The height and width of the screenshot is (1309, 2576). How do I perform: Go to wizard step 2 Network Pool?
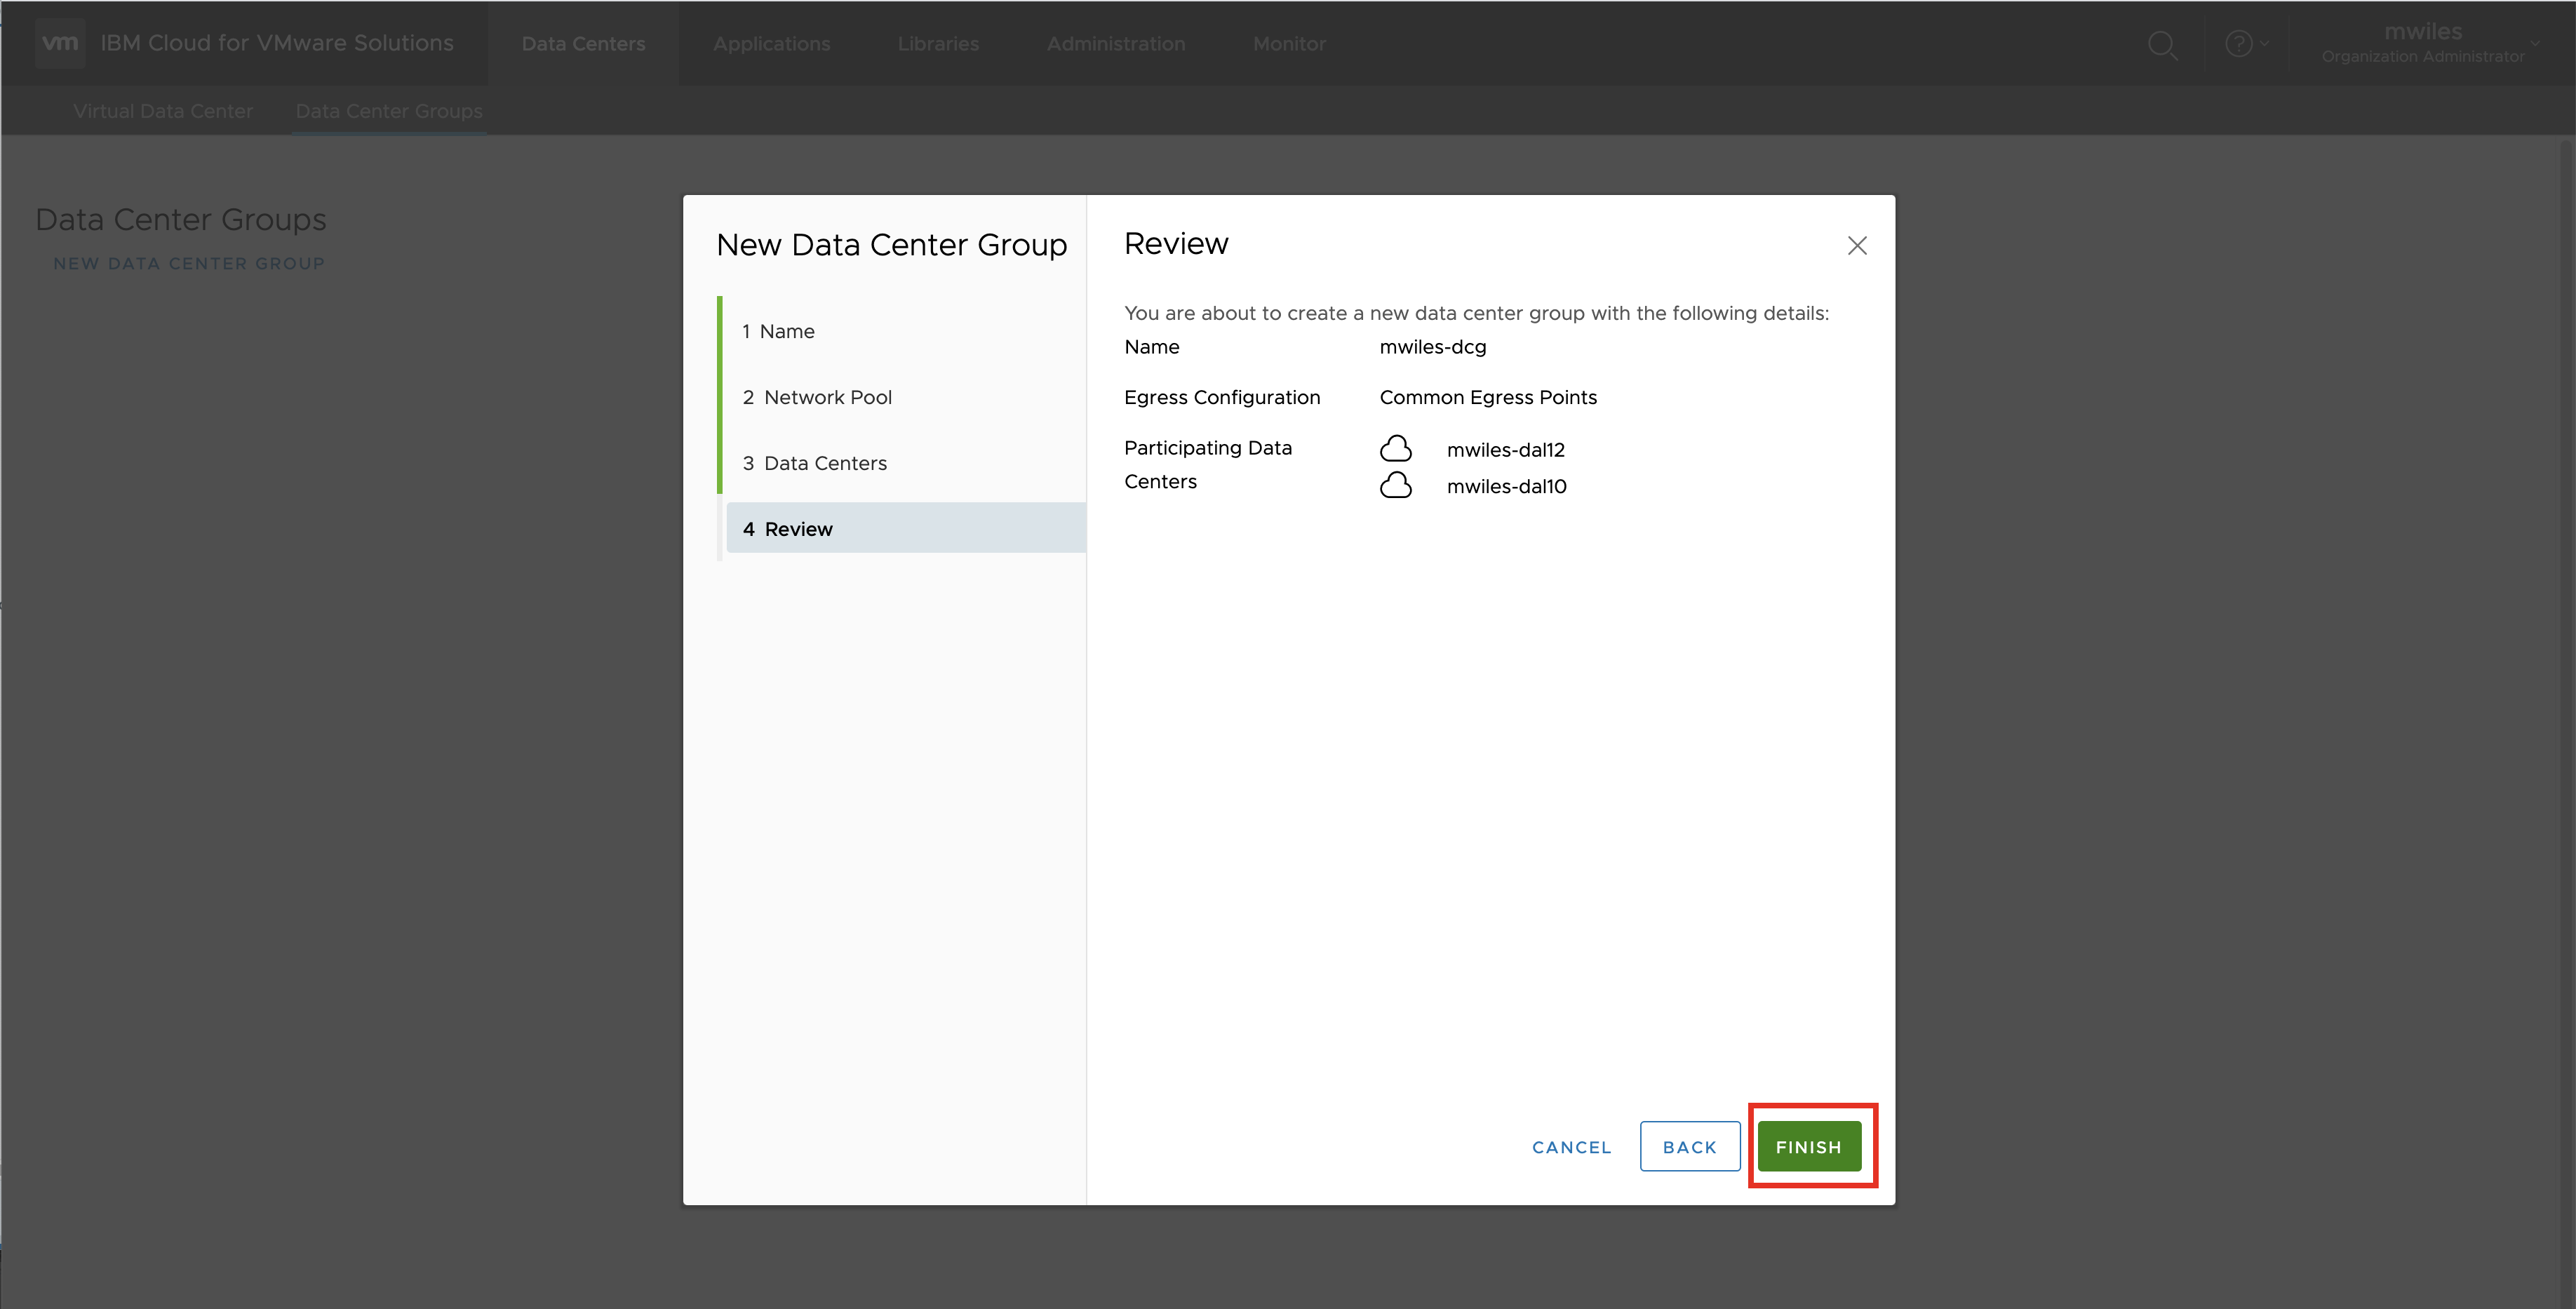(x=827, y=397)
